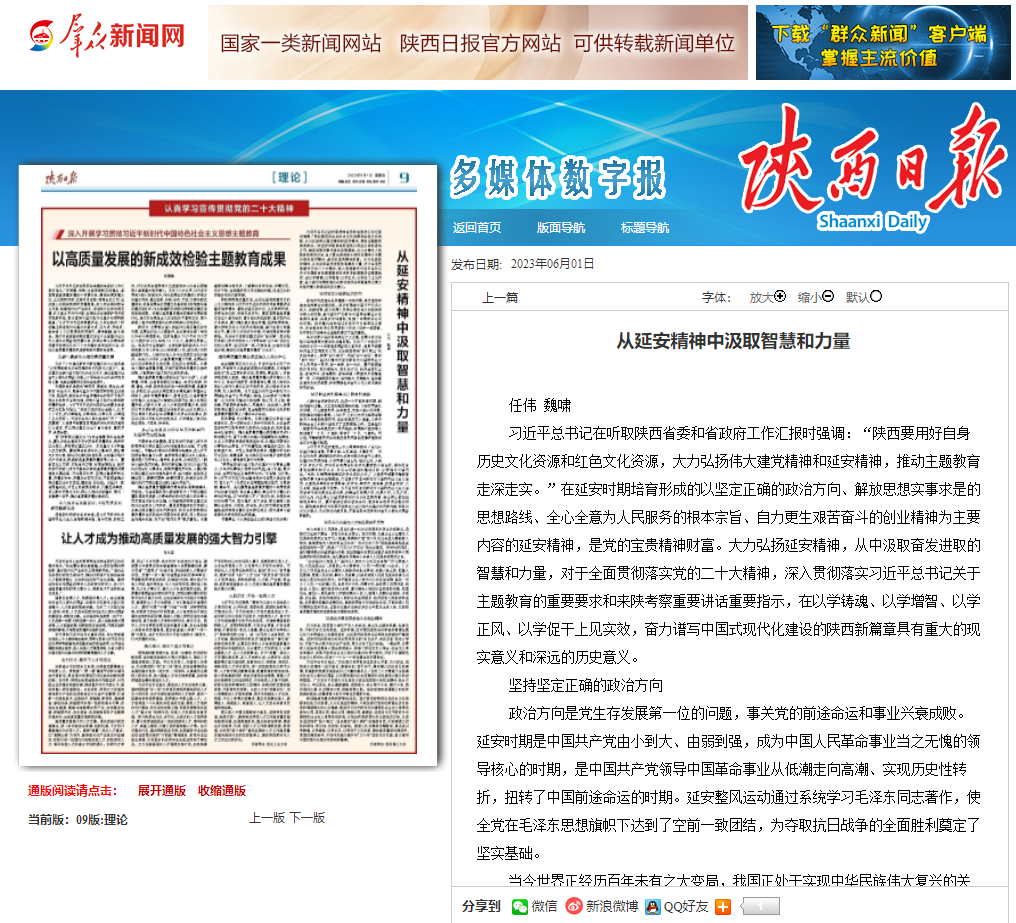This screenshot has width=1016, height=923.
Task: Go to next page 下一版
Action: point(307,818)
